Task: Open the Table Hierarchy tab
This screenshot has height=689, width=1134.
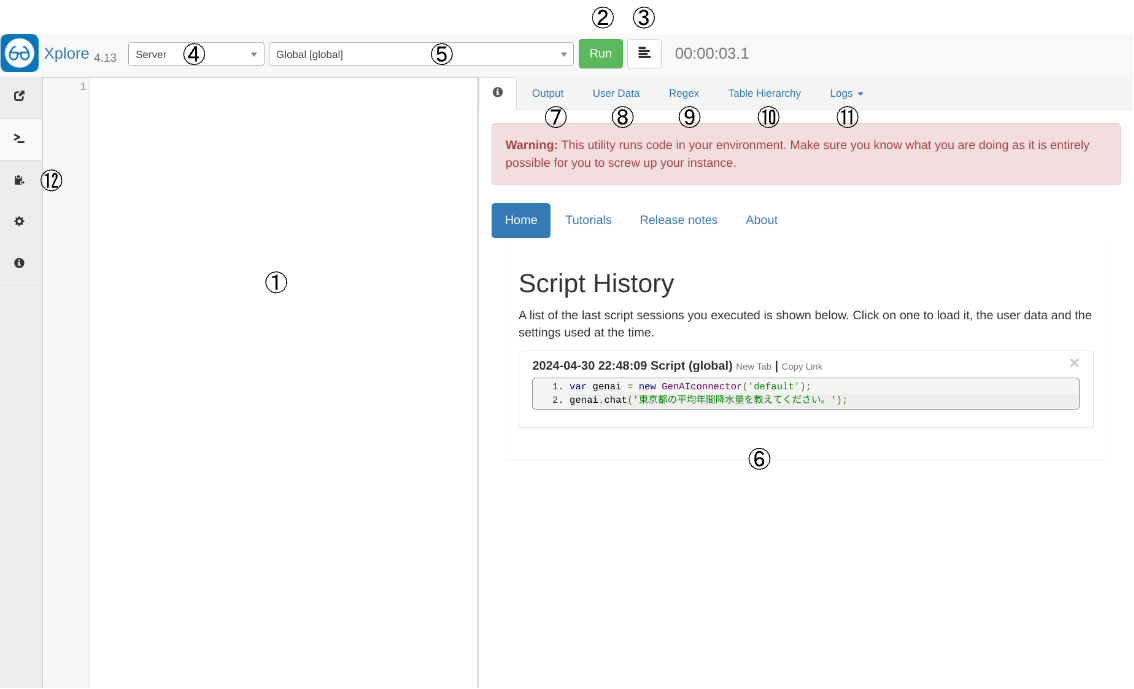Action: click(x=764, y=93)
